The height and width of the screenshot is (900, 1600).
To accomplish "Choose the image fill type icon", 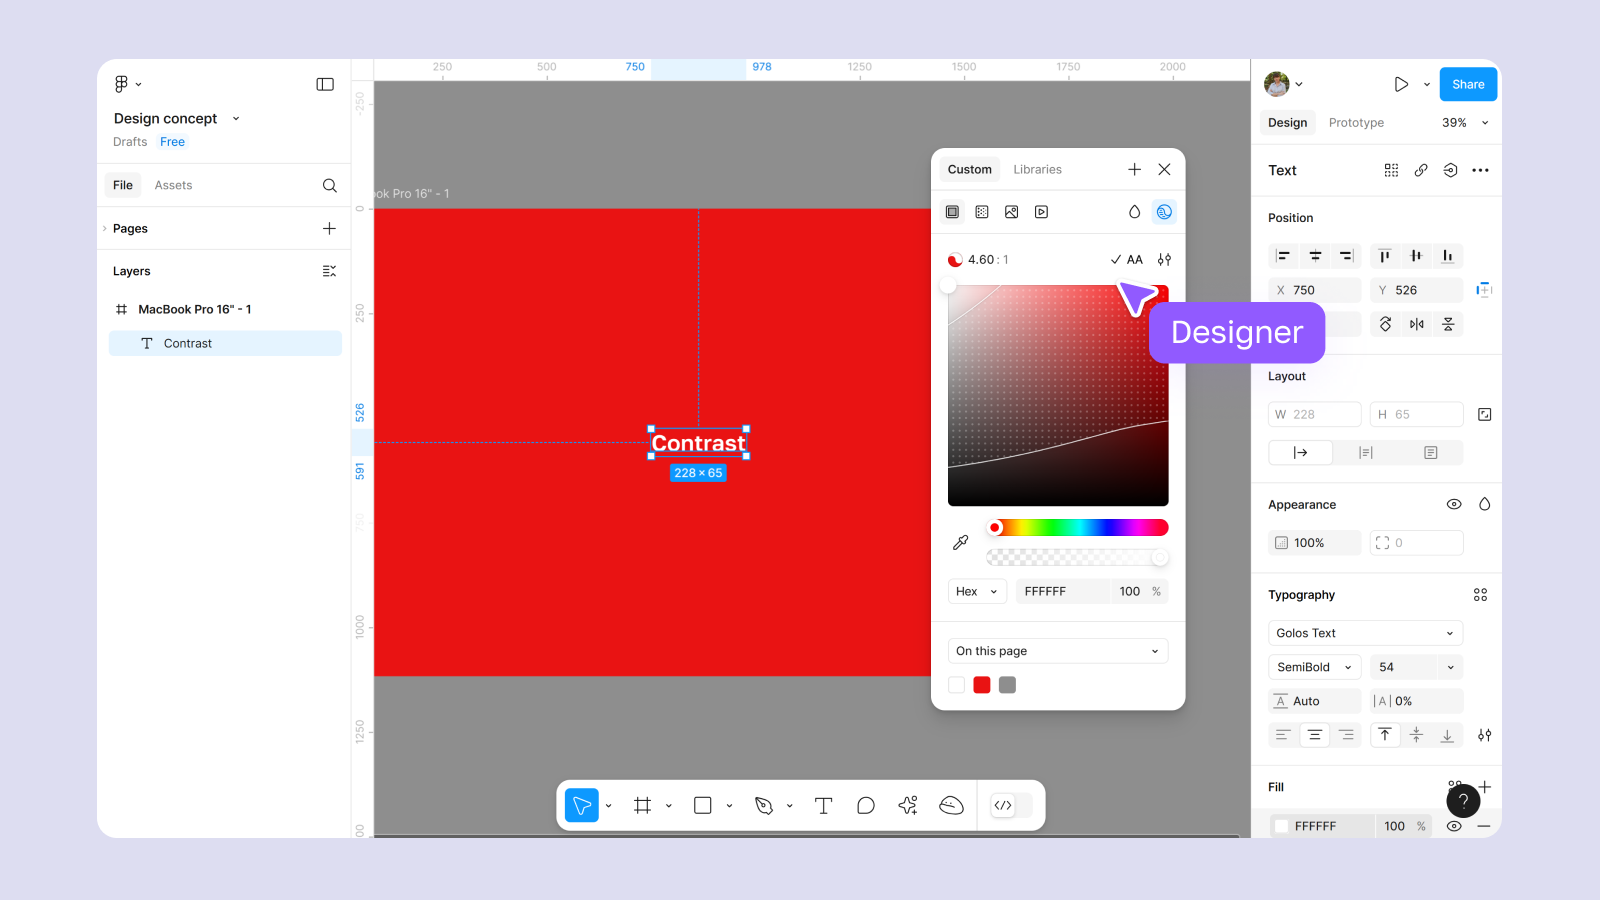I will point(1012,212).
